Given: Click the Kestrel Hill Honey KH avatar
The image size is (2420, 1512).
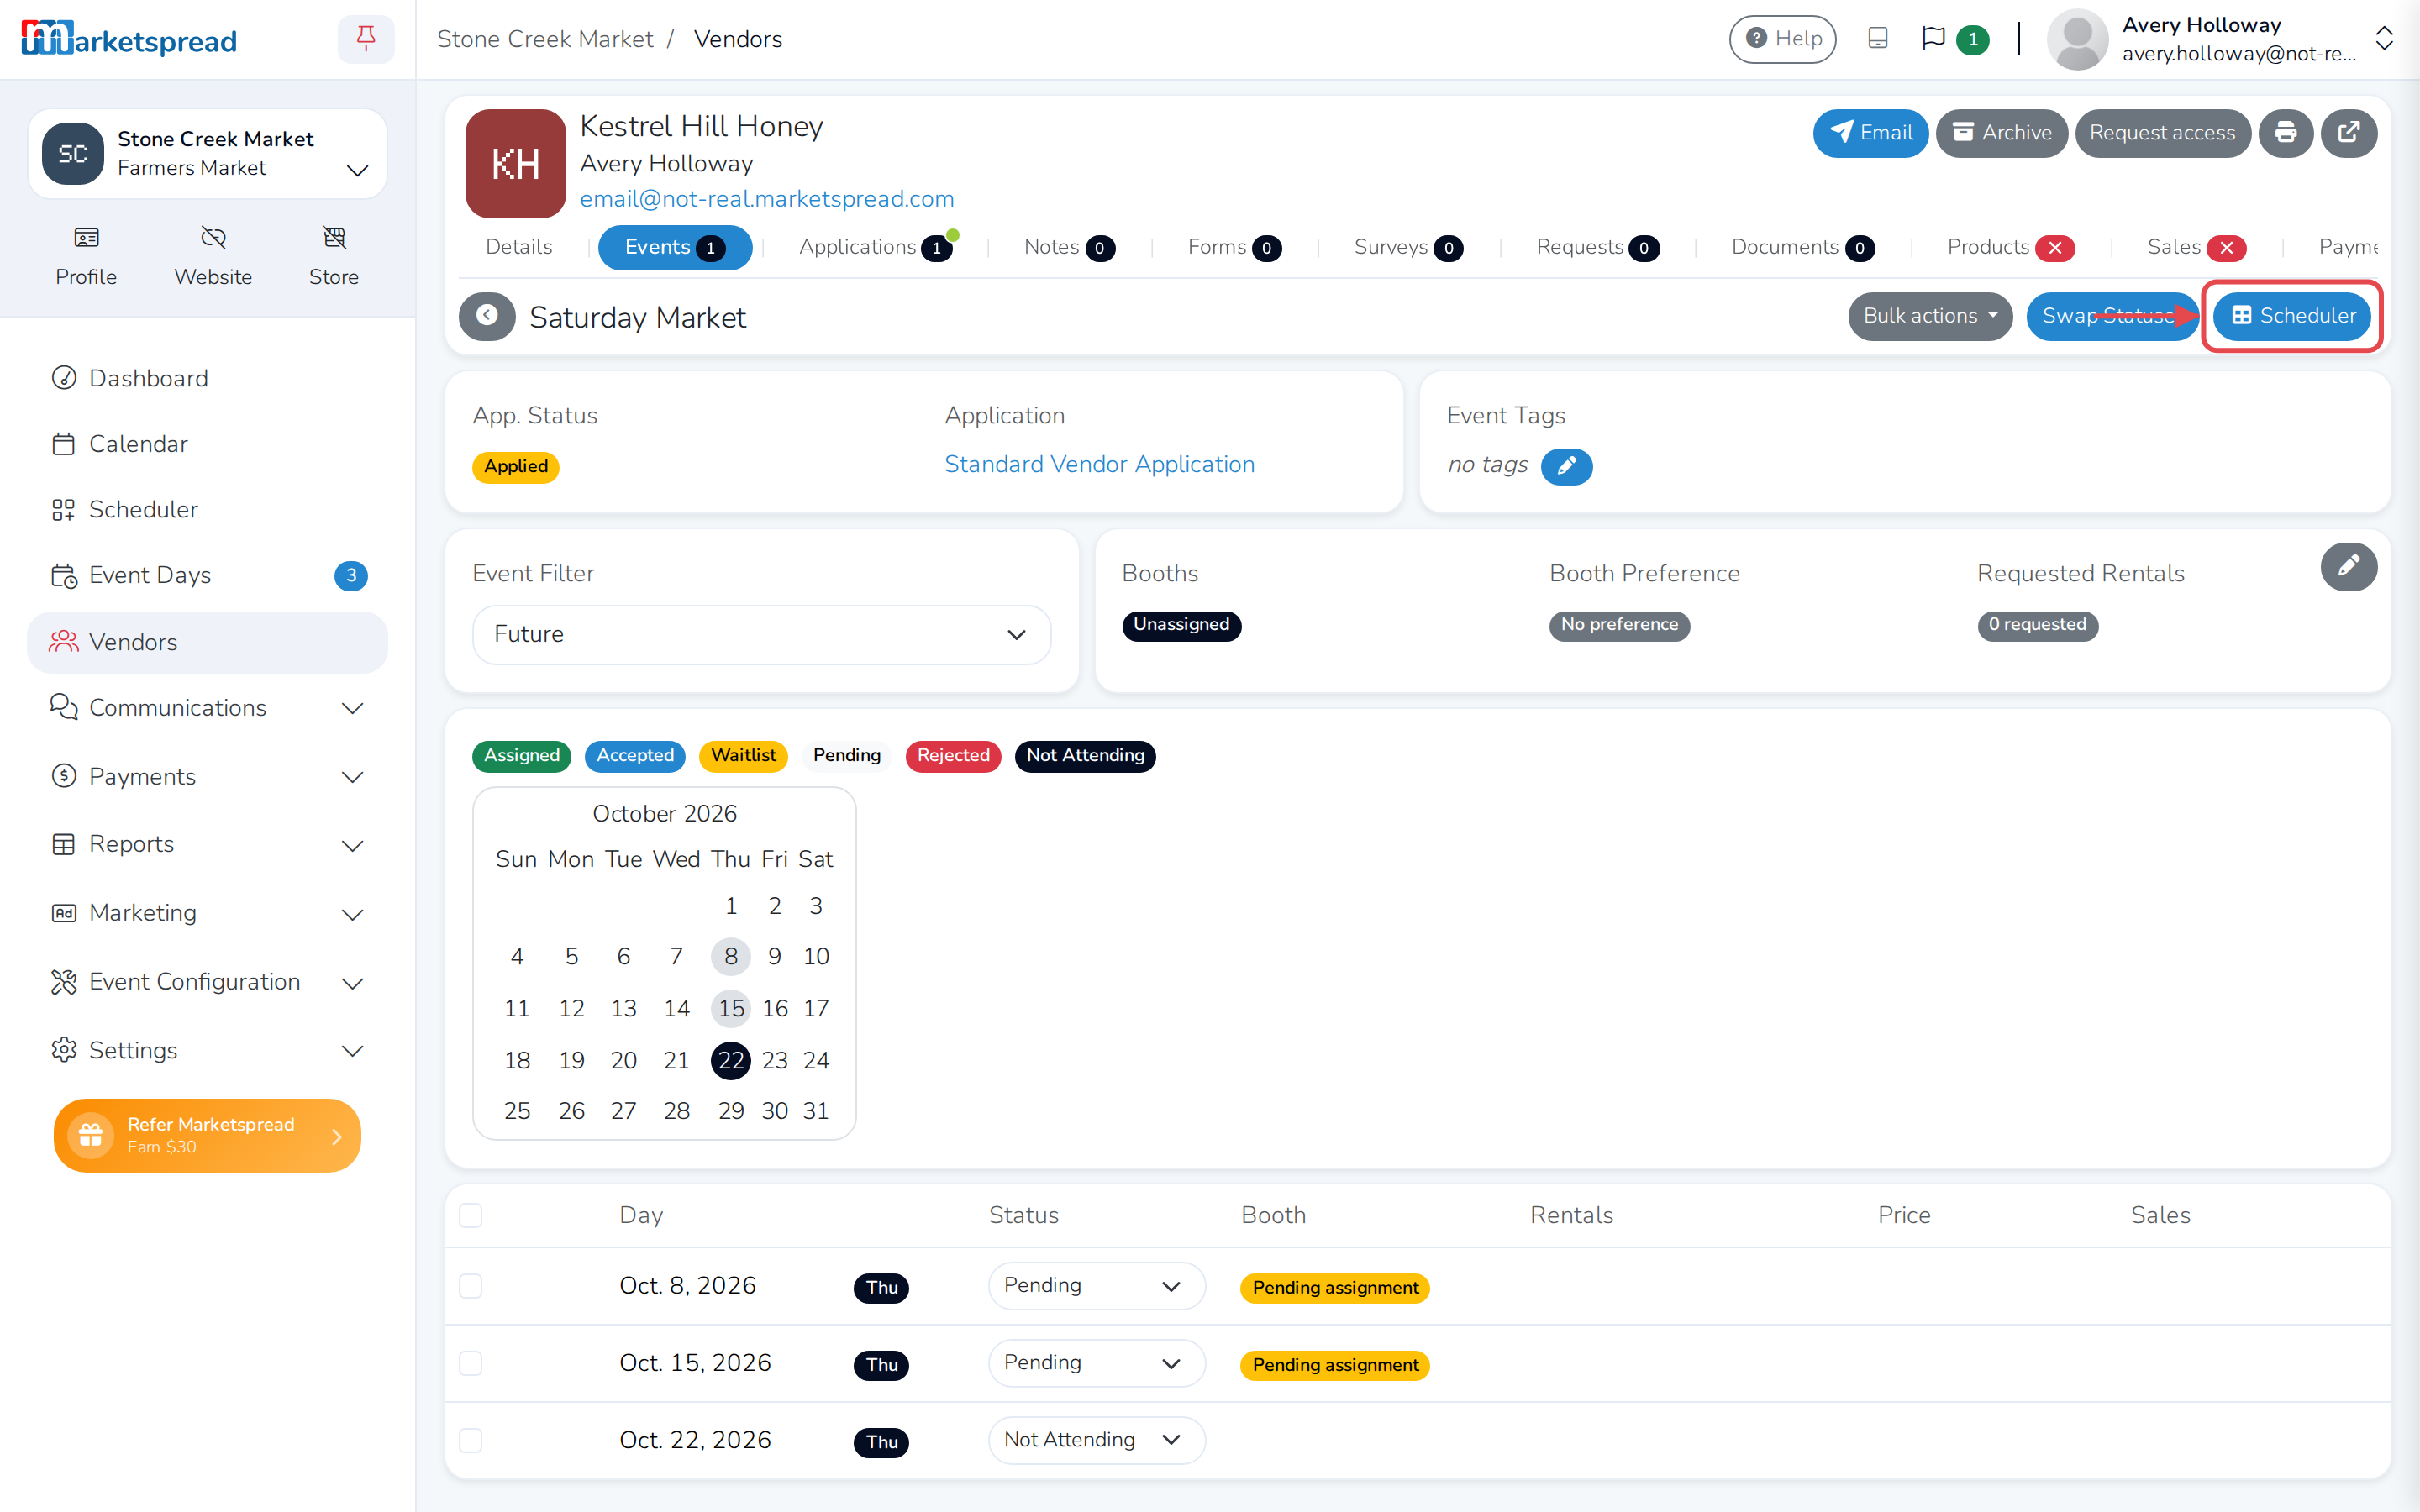Looking at the screenshot, I should point(516,163).
